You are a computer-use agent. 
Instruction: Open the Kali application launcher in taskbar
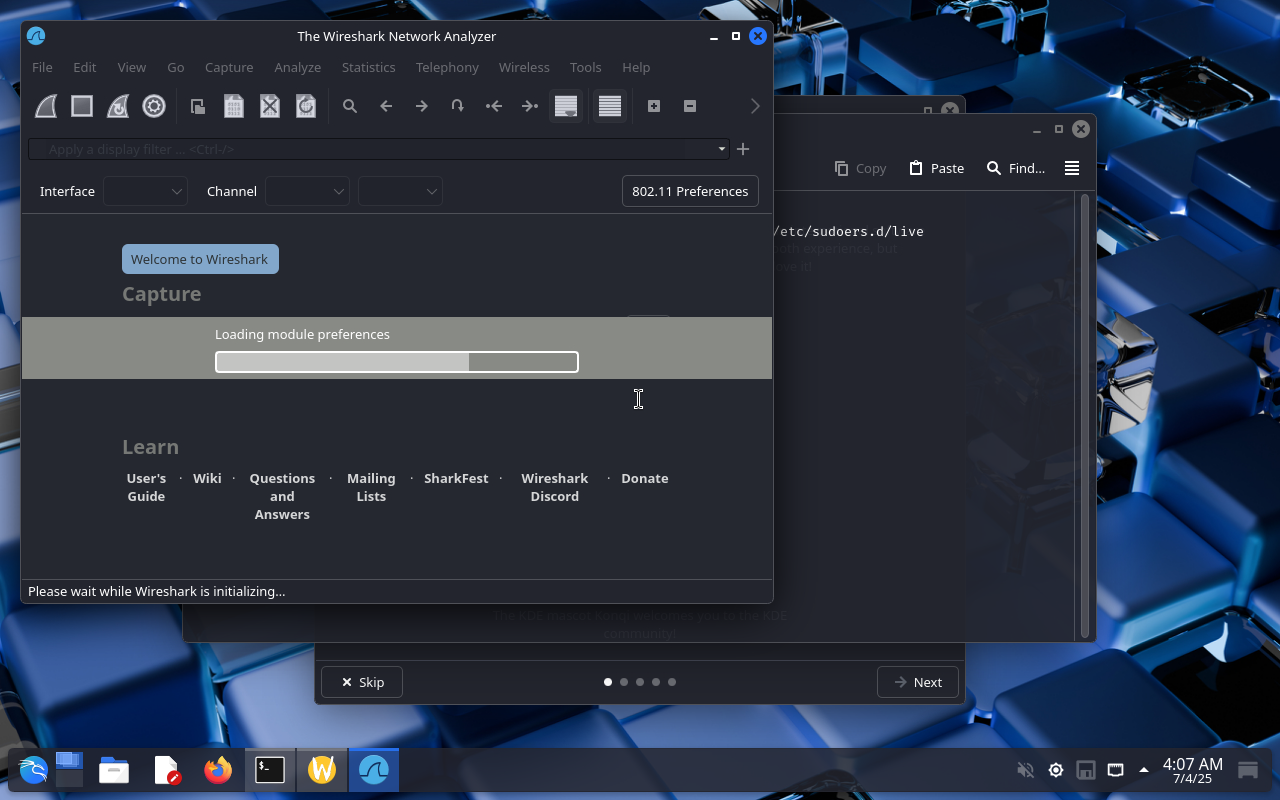pos(33,770)
